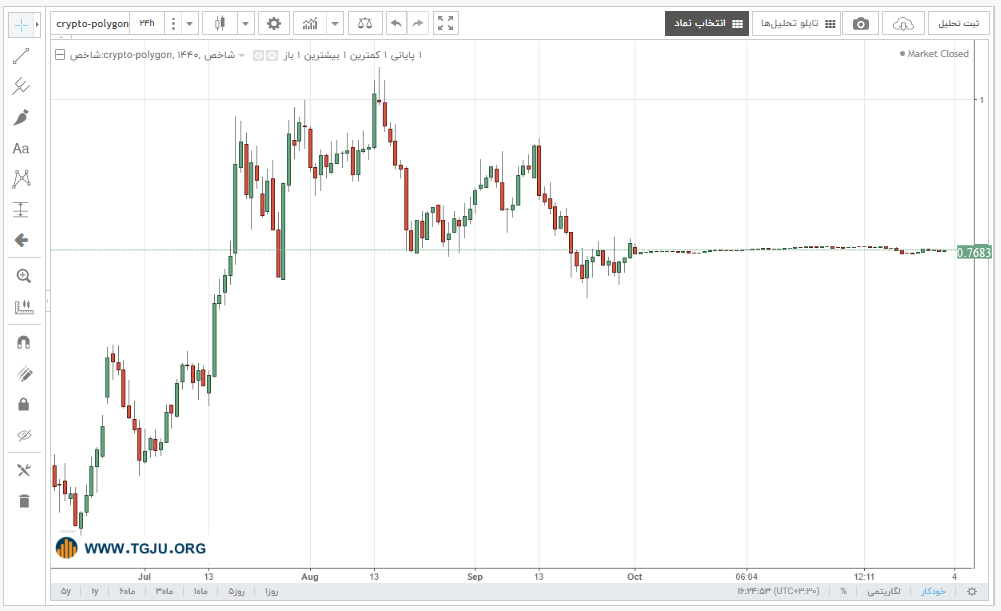
Task: Click the انتخاب نماد button
Action: tap(707, 24)
